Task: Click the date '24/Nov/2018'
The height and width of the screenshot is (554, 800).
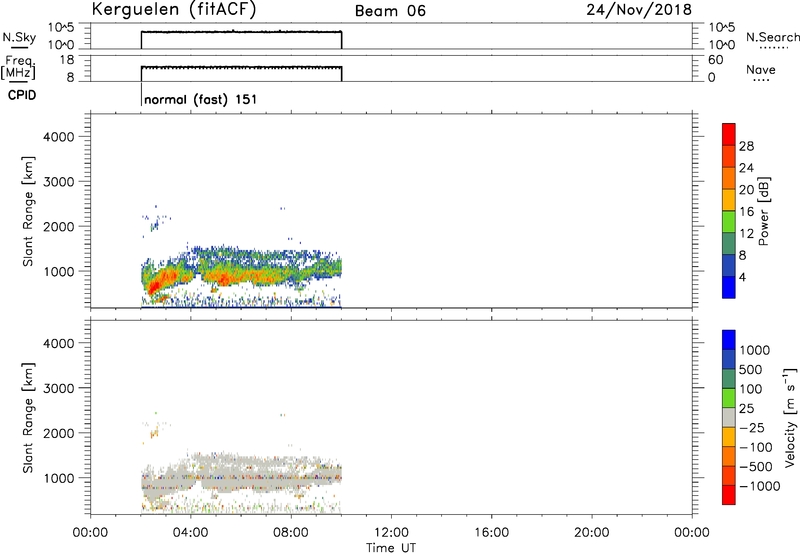Action: click(639, 9)
